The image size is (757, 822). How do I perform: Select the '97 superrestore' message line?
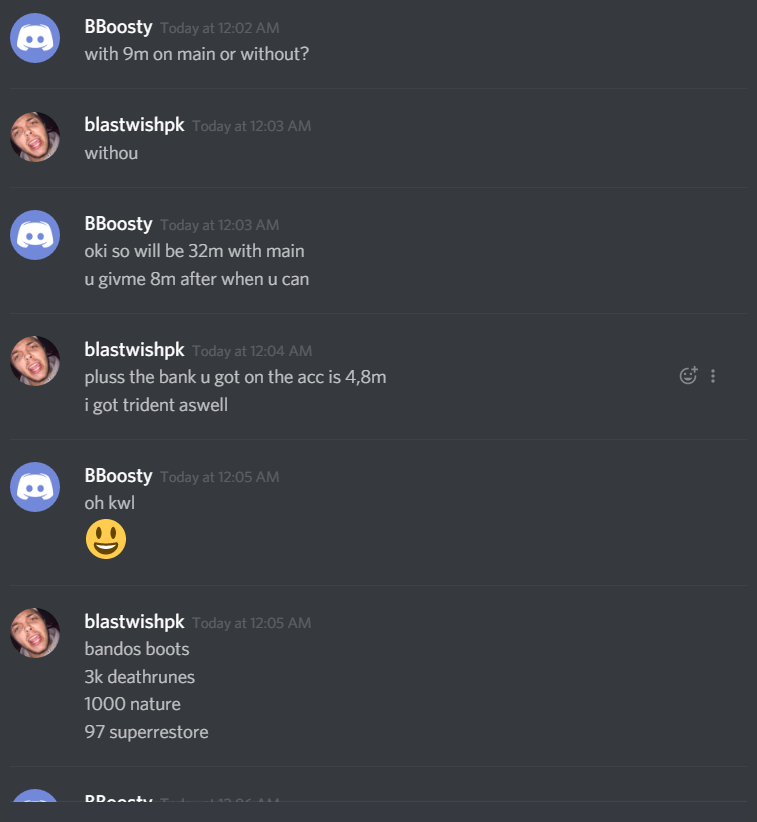146,732
